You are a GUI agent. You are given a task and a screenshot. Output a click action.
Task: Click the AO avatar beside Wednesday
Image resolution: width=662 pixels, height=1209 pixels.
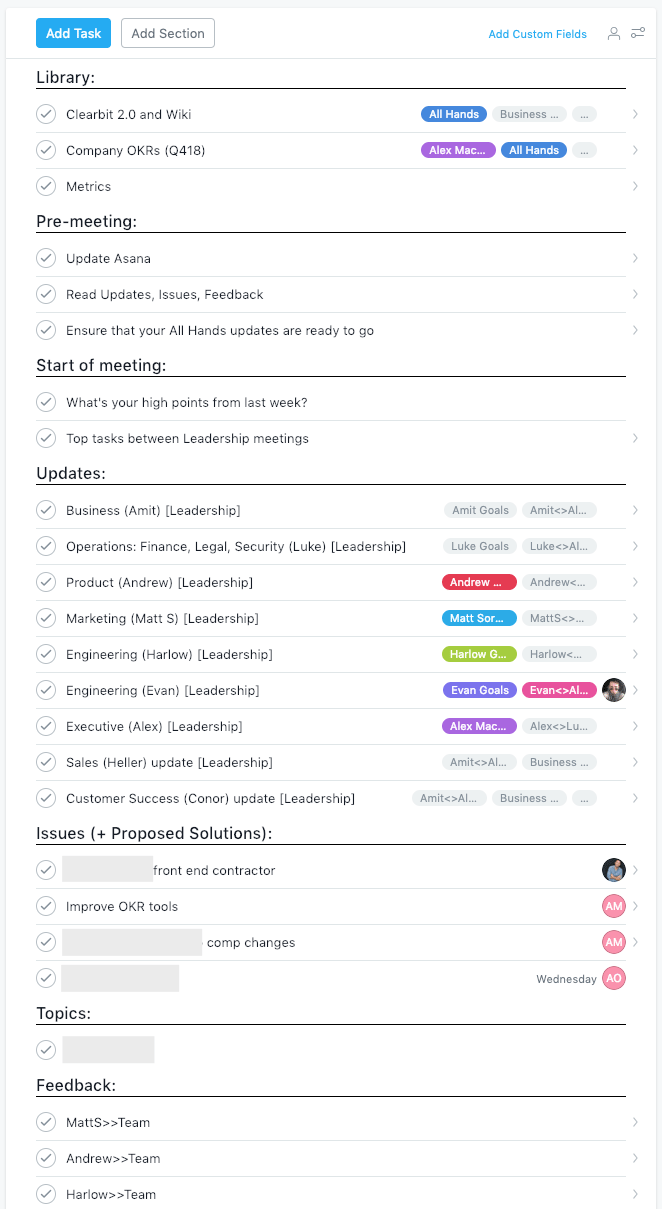pos(614,978)
